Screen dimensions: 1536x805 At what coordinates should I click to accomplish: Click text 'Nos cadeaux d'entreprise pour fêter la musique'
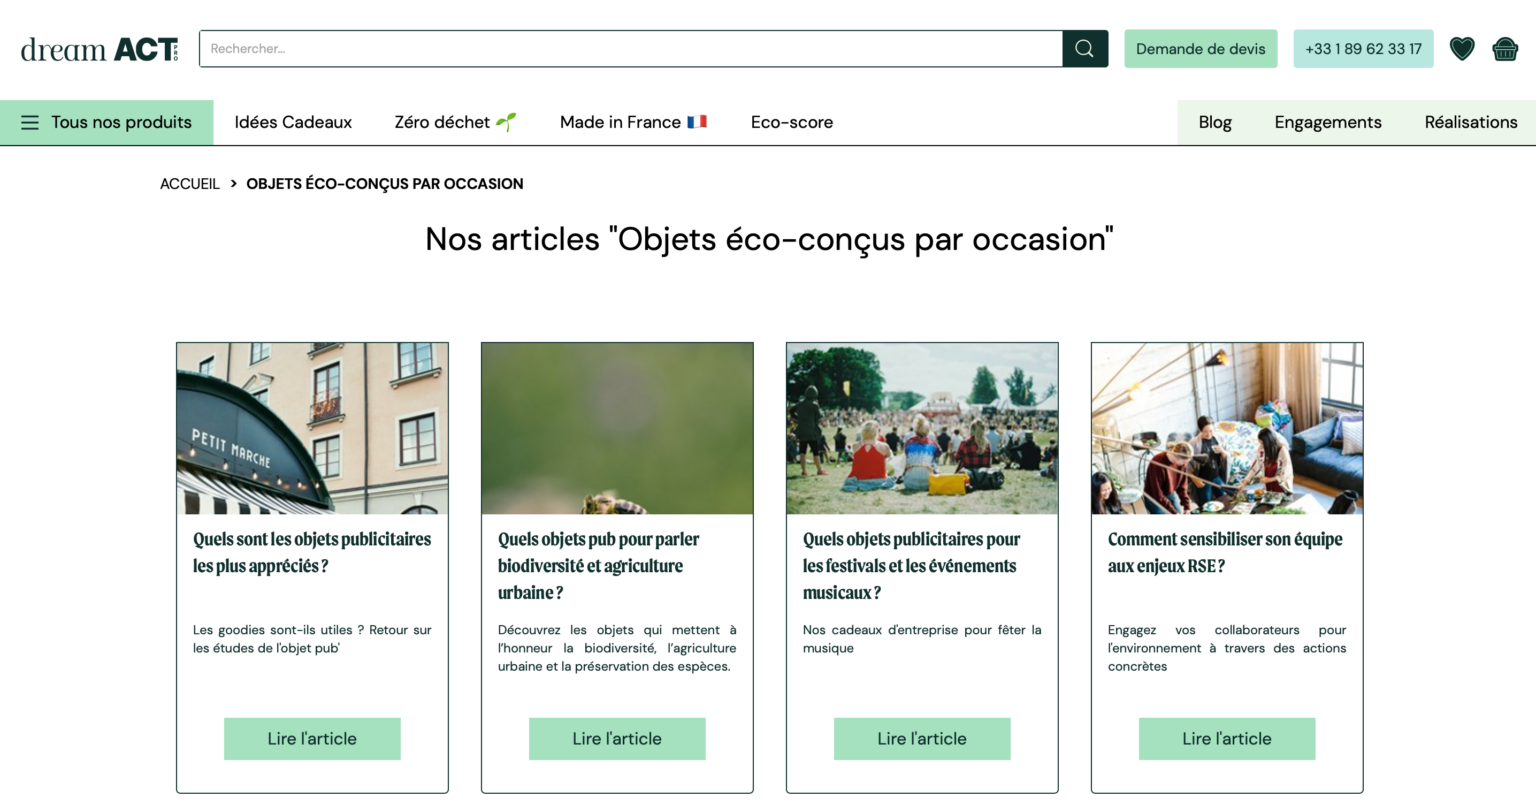(x=922, y=639)
